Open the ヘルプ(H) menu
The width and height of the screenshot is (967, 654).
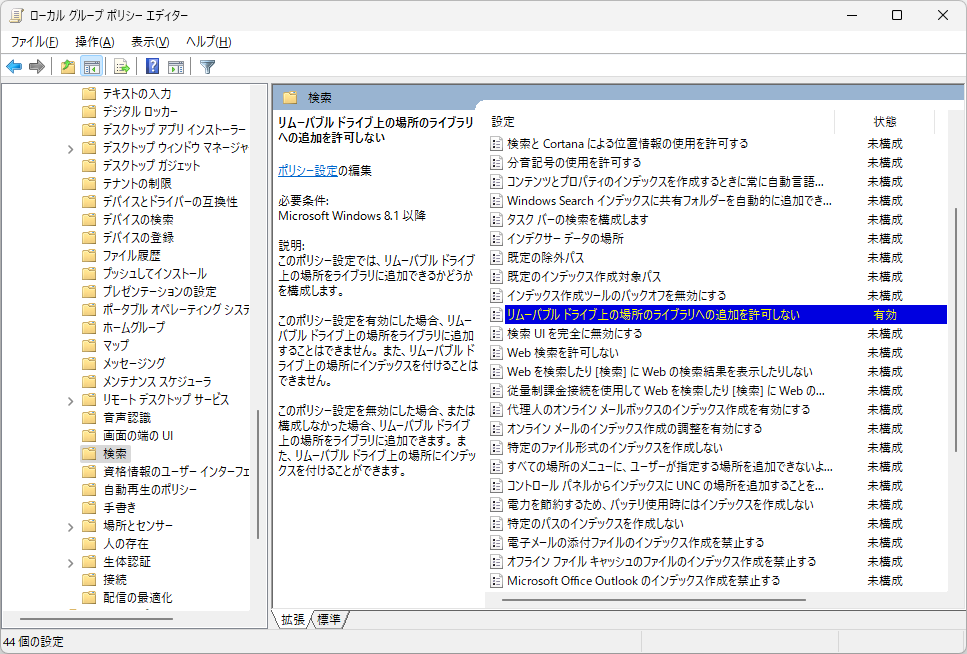pyautogui.click(x=208, y=42)
